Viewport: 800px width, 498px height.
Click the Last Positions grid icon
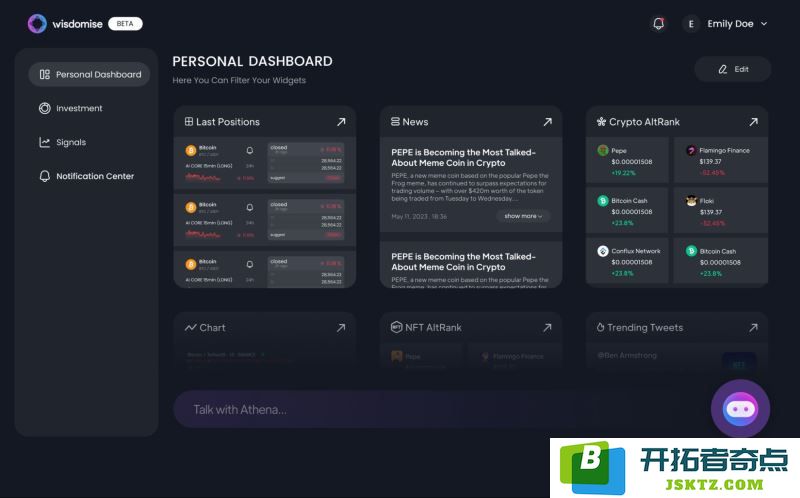(x=189, y=121)
